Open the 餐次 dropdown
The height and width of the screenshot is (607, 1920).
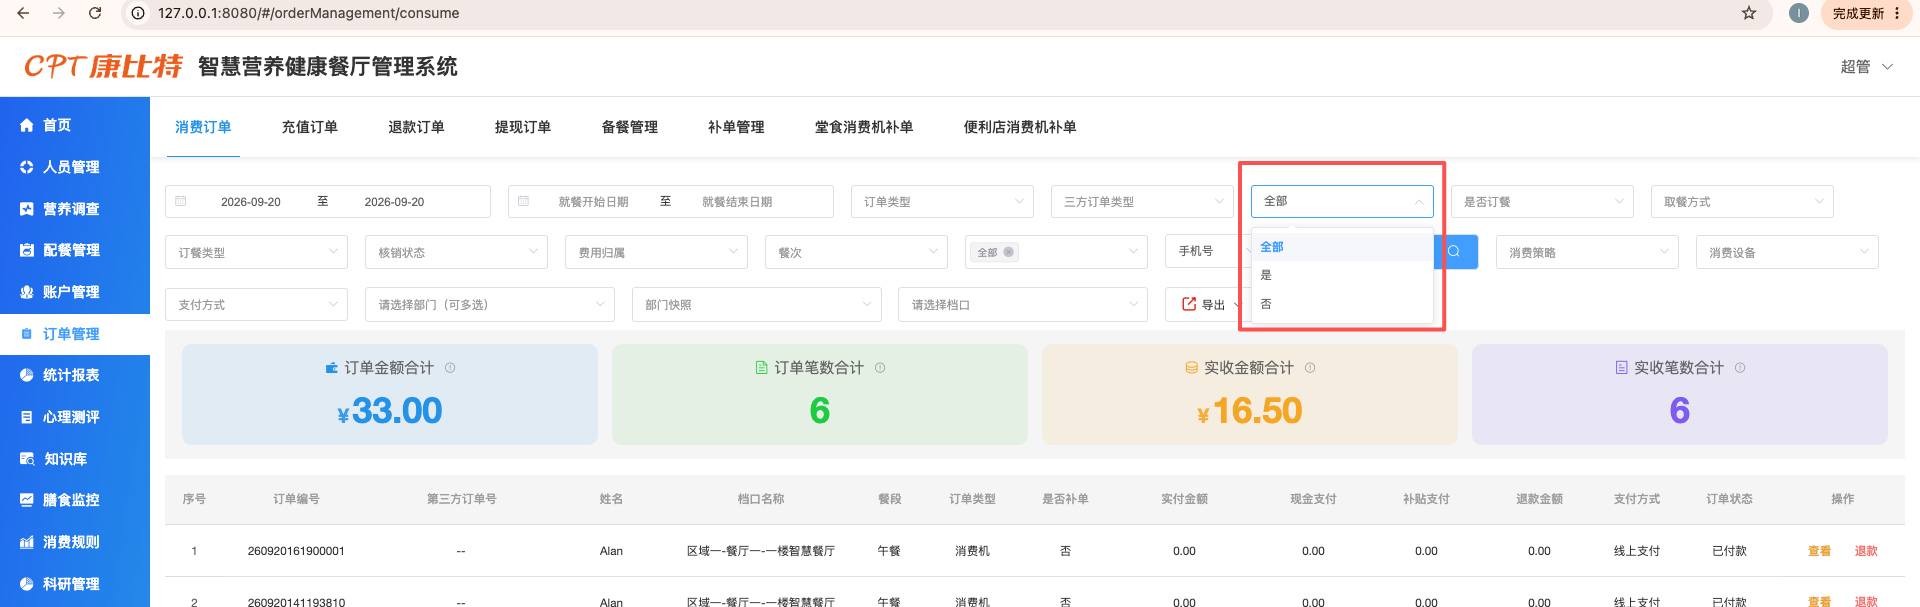[x=856, y=252]
